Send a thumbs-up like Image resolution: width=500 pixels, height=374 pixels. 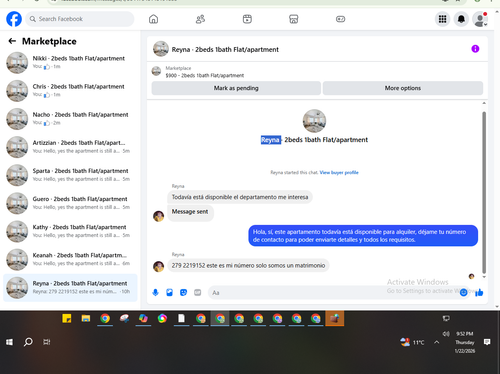479,293
